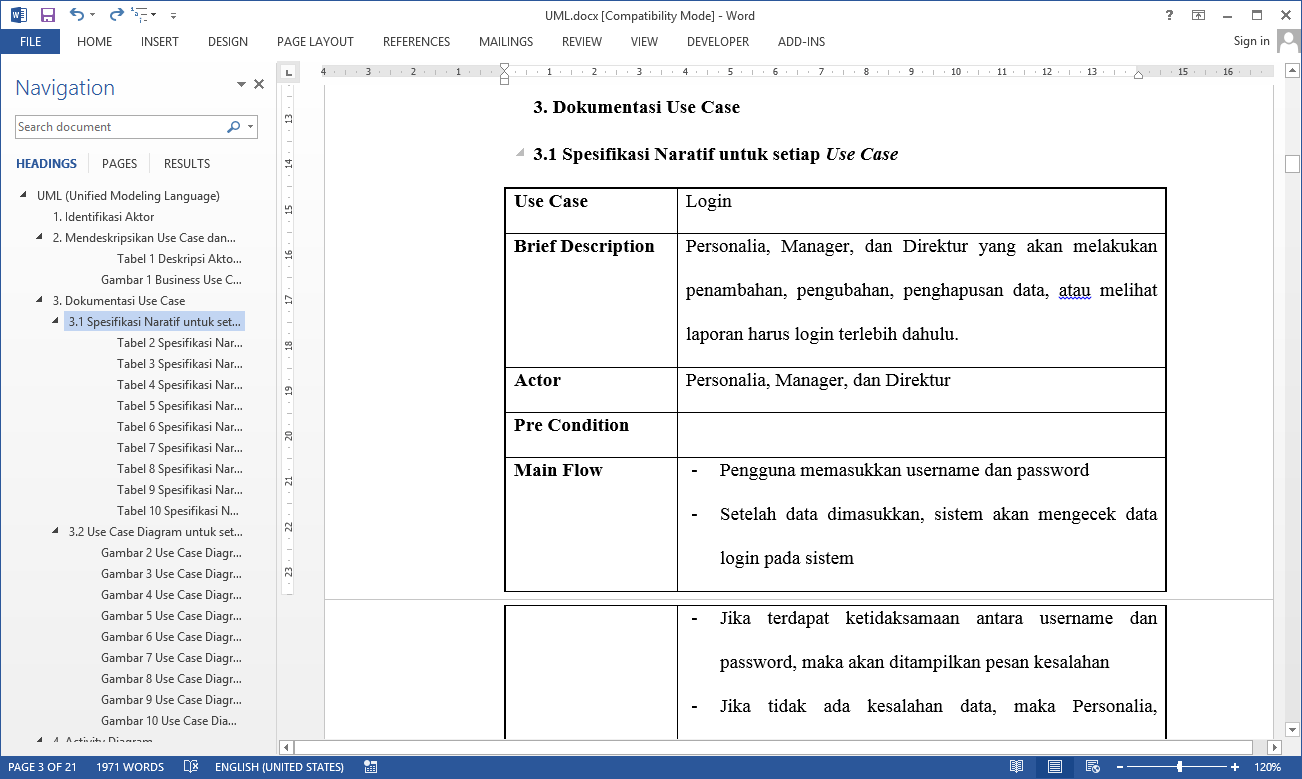This screenshot has width=1302, height=779.
Task: Open the search options dropdown arrow
Action: pos(250,127)
